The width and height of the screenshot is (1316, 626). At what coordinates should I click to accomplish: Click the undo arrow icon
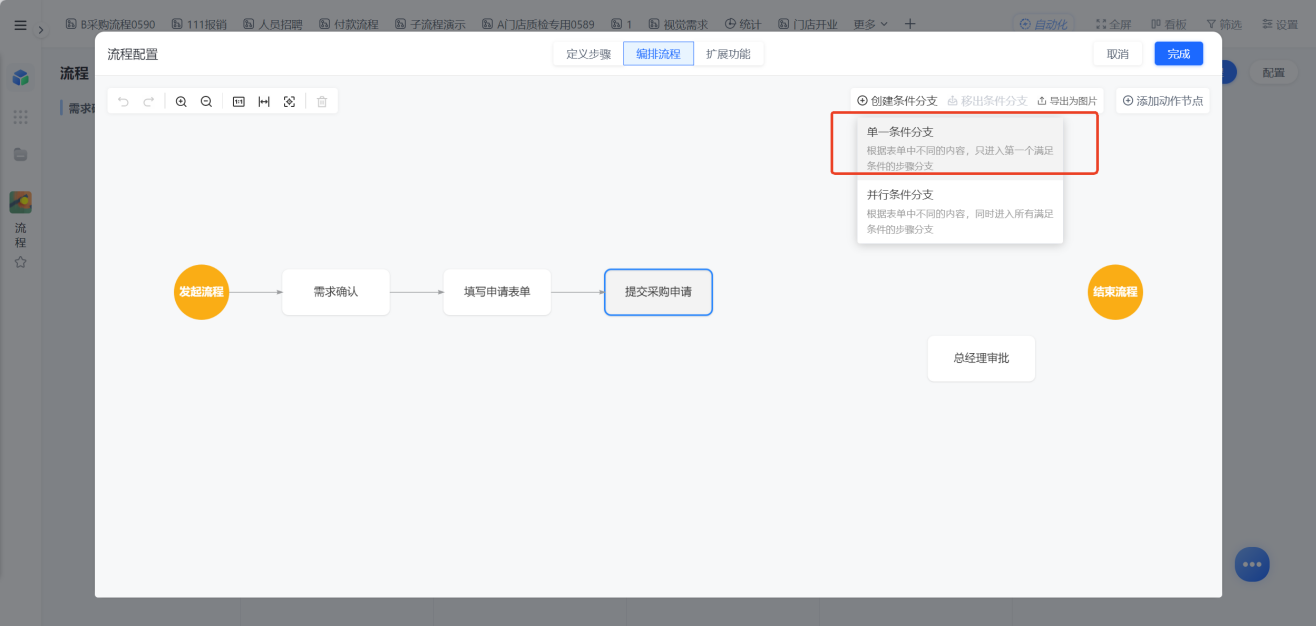pos(124,101)
